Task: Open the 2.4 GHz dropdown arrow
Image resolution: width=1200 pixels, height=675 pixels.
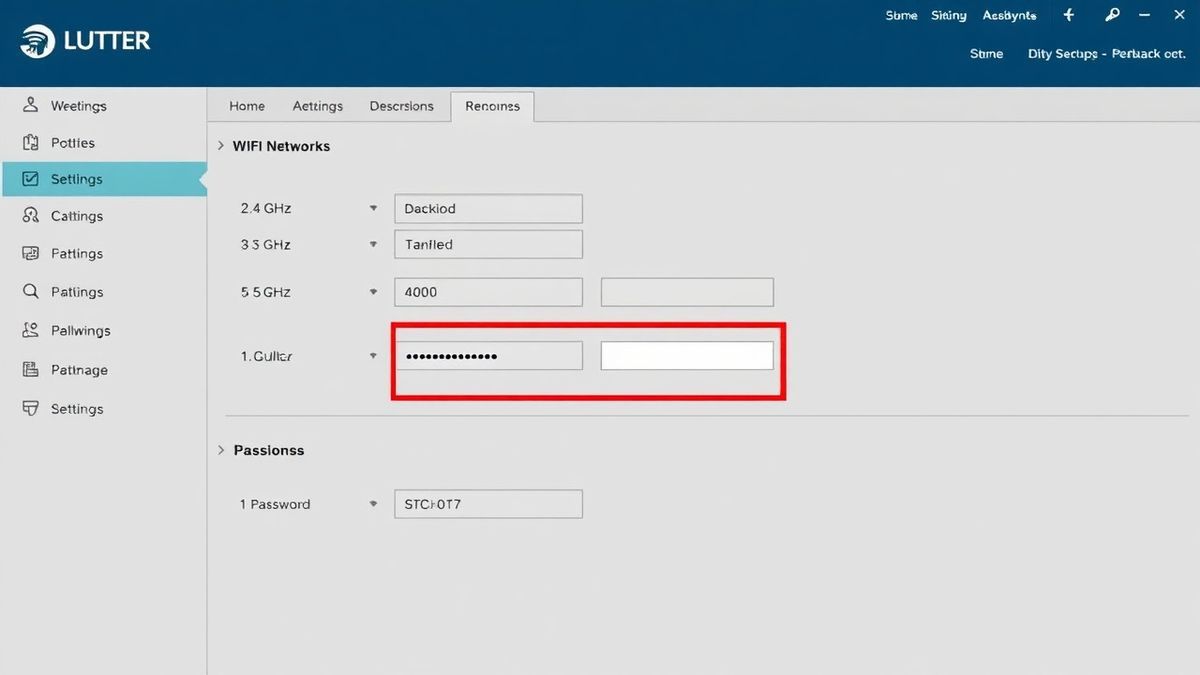Action: coord(373,208)
